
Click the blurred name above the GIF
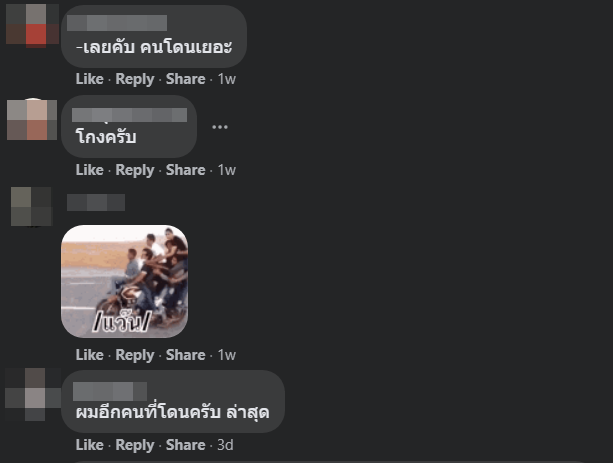pos(96,203)
